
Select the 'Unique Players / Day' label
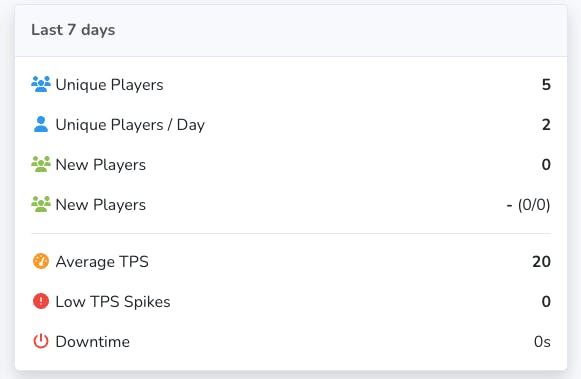click(130, 125)
